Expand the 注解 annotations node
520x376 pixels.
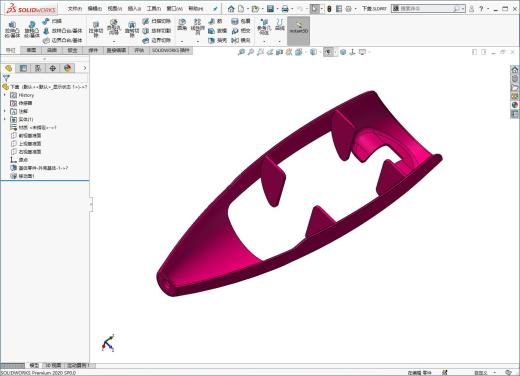5,111
